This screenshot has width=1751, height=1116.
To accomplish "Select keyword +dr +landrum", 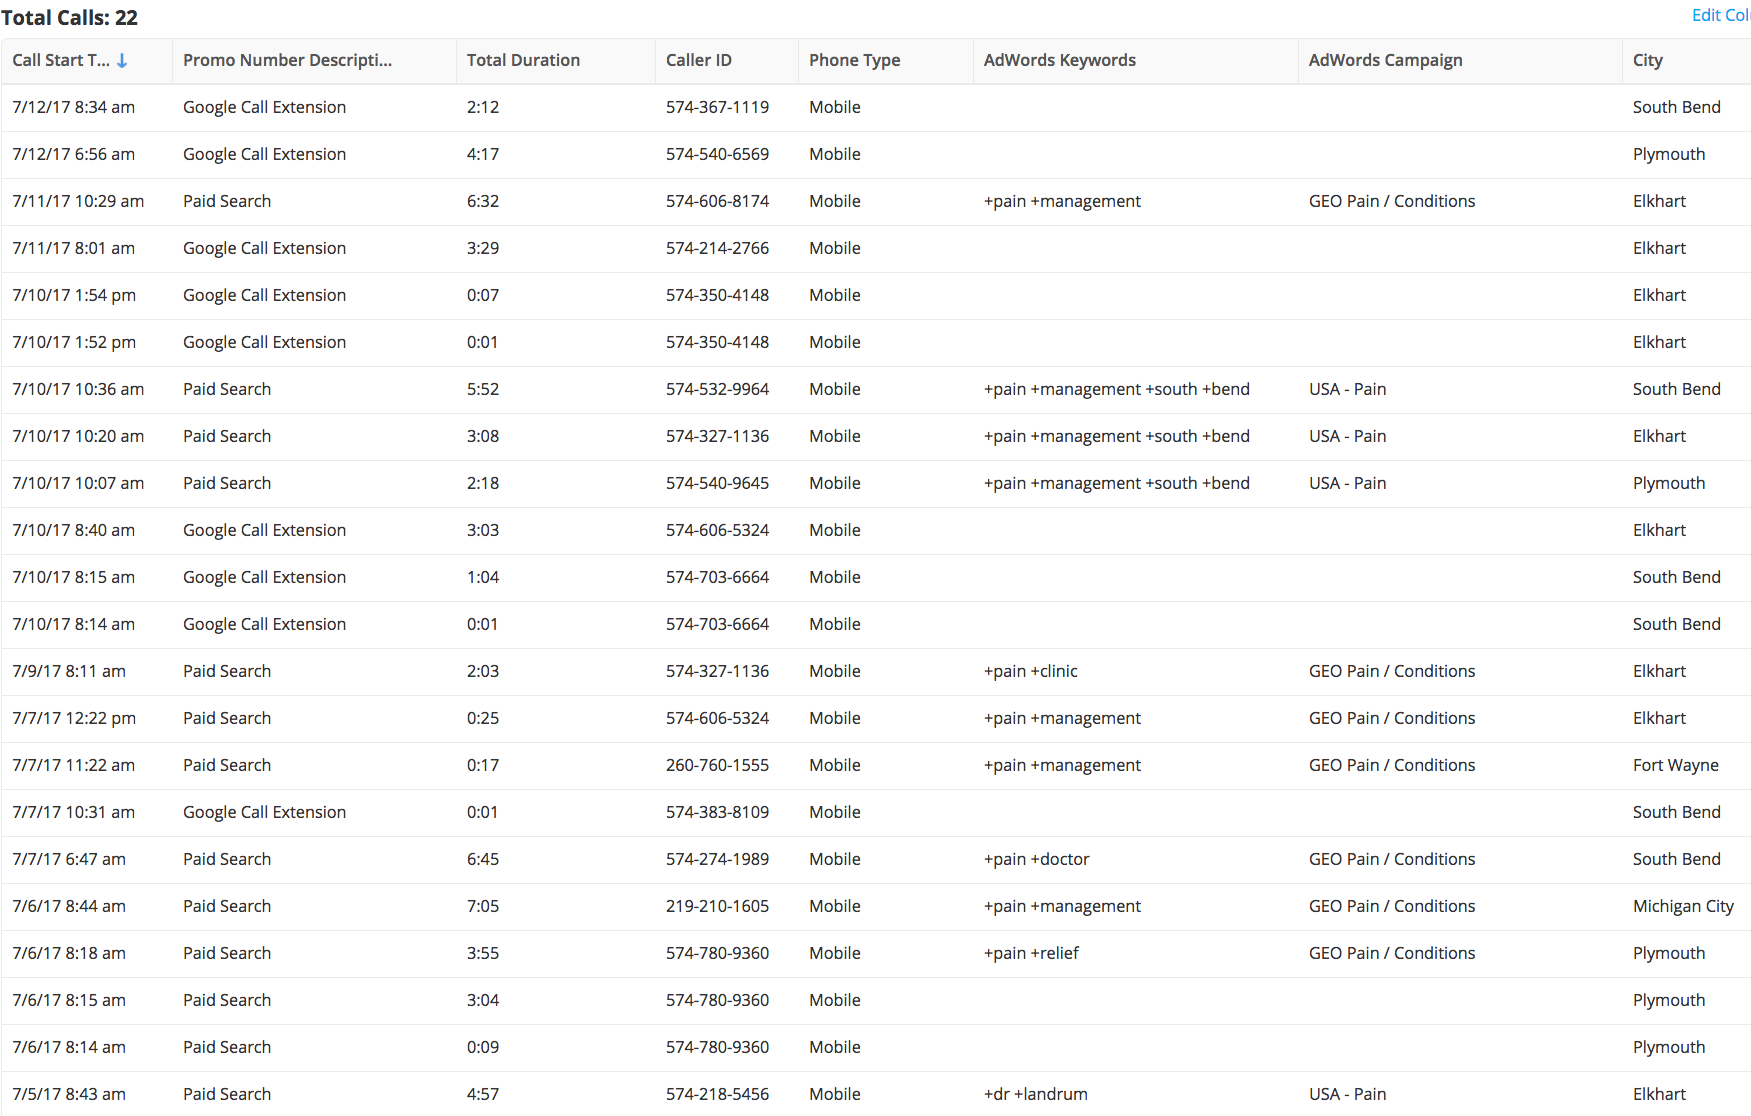I will [x=1036, y=1094].
